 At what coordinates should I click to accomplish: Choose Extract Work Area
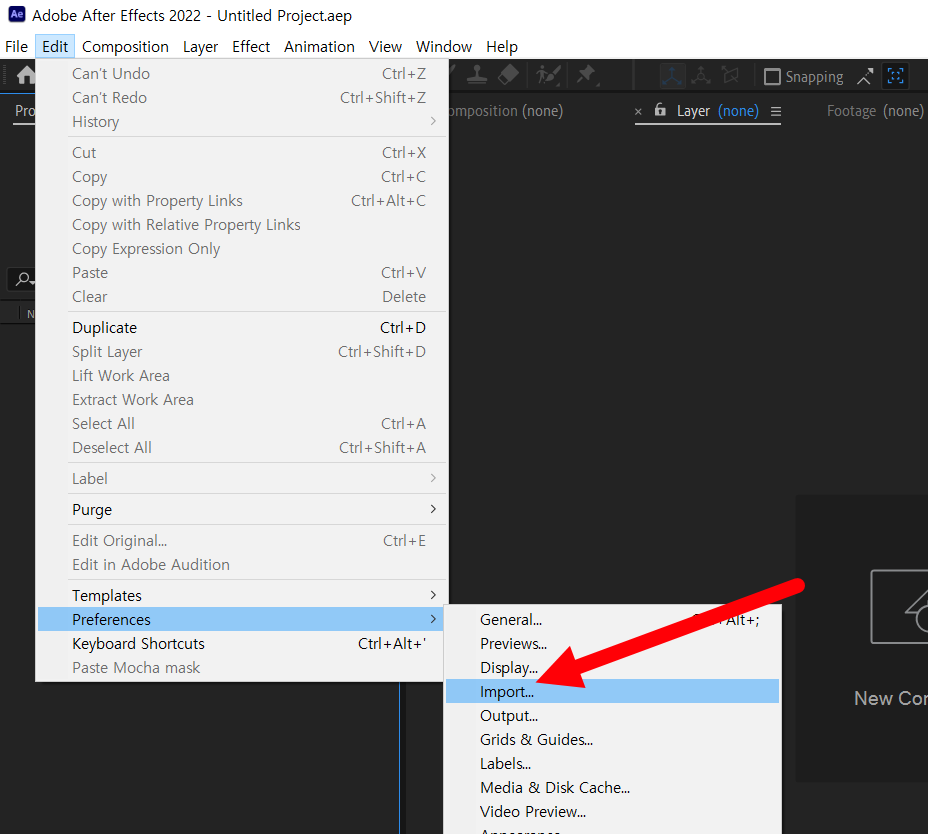[x=241, y=400]
